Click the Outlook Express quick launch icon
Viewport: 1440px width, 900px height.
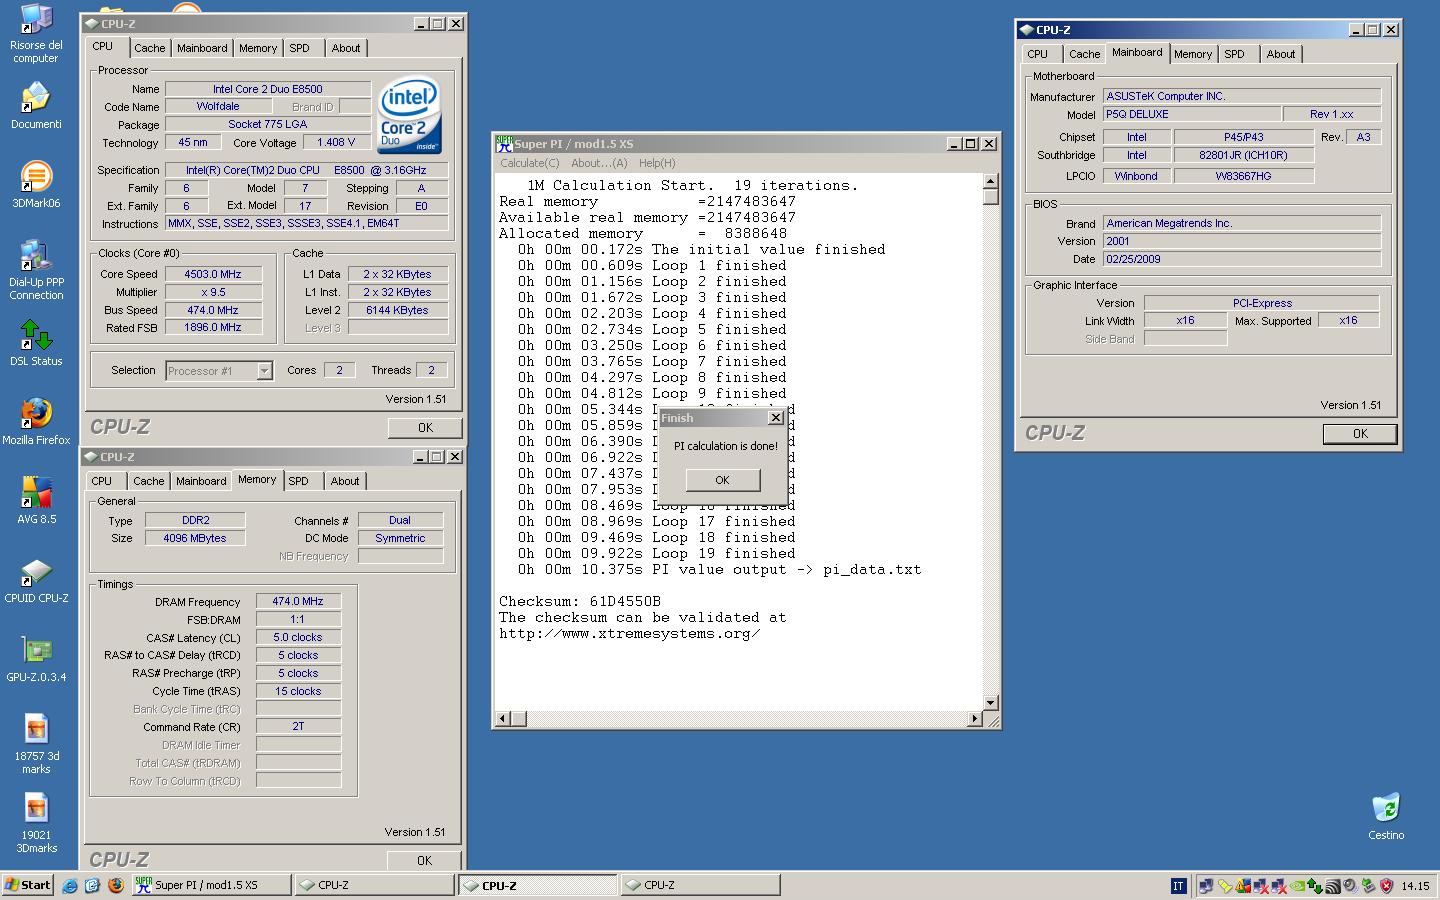click(92, 885)
